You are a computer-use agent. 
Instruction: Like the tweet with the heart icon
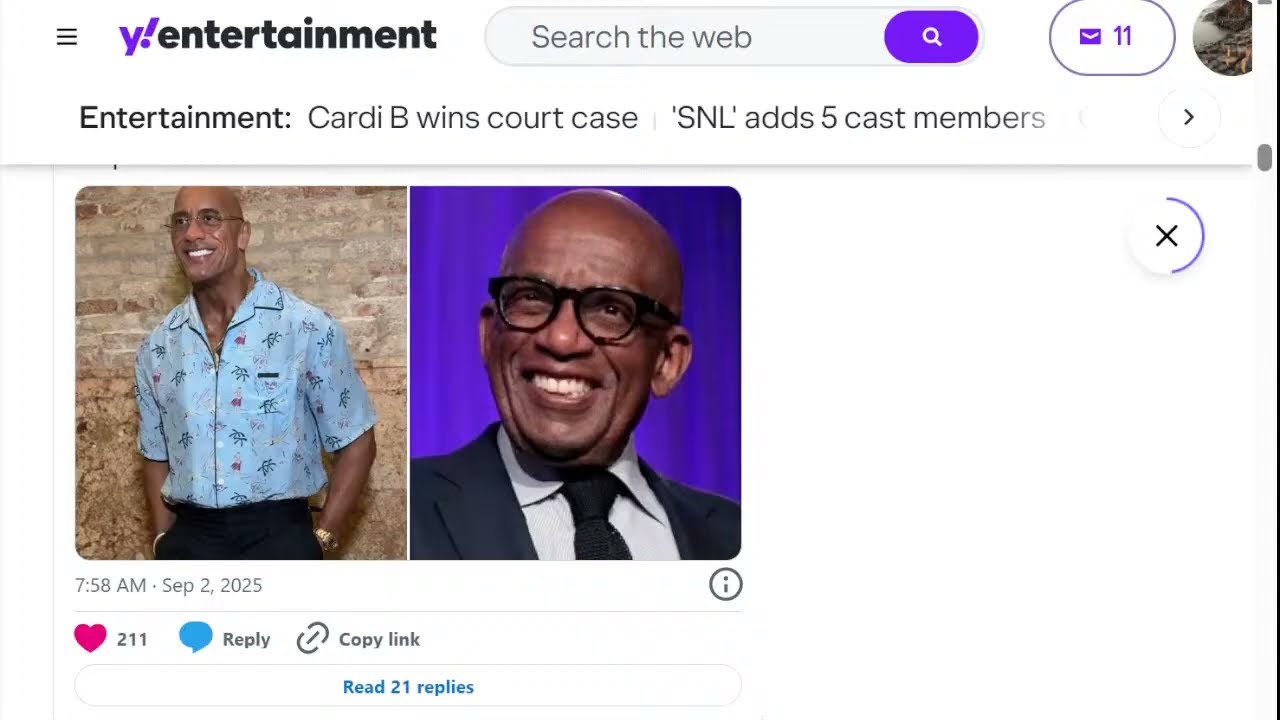[90, 638]
